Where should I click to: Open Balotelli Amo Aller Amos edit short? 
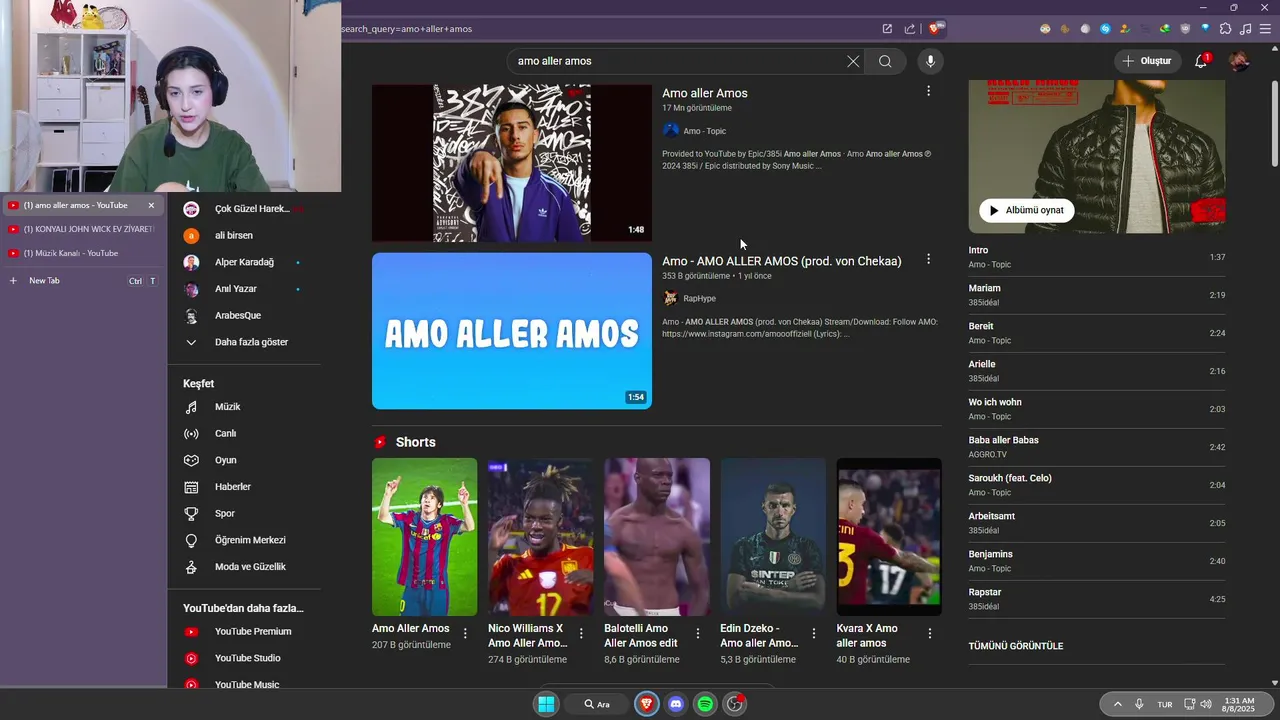(657, 537)
